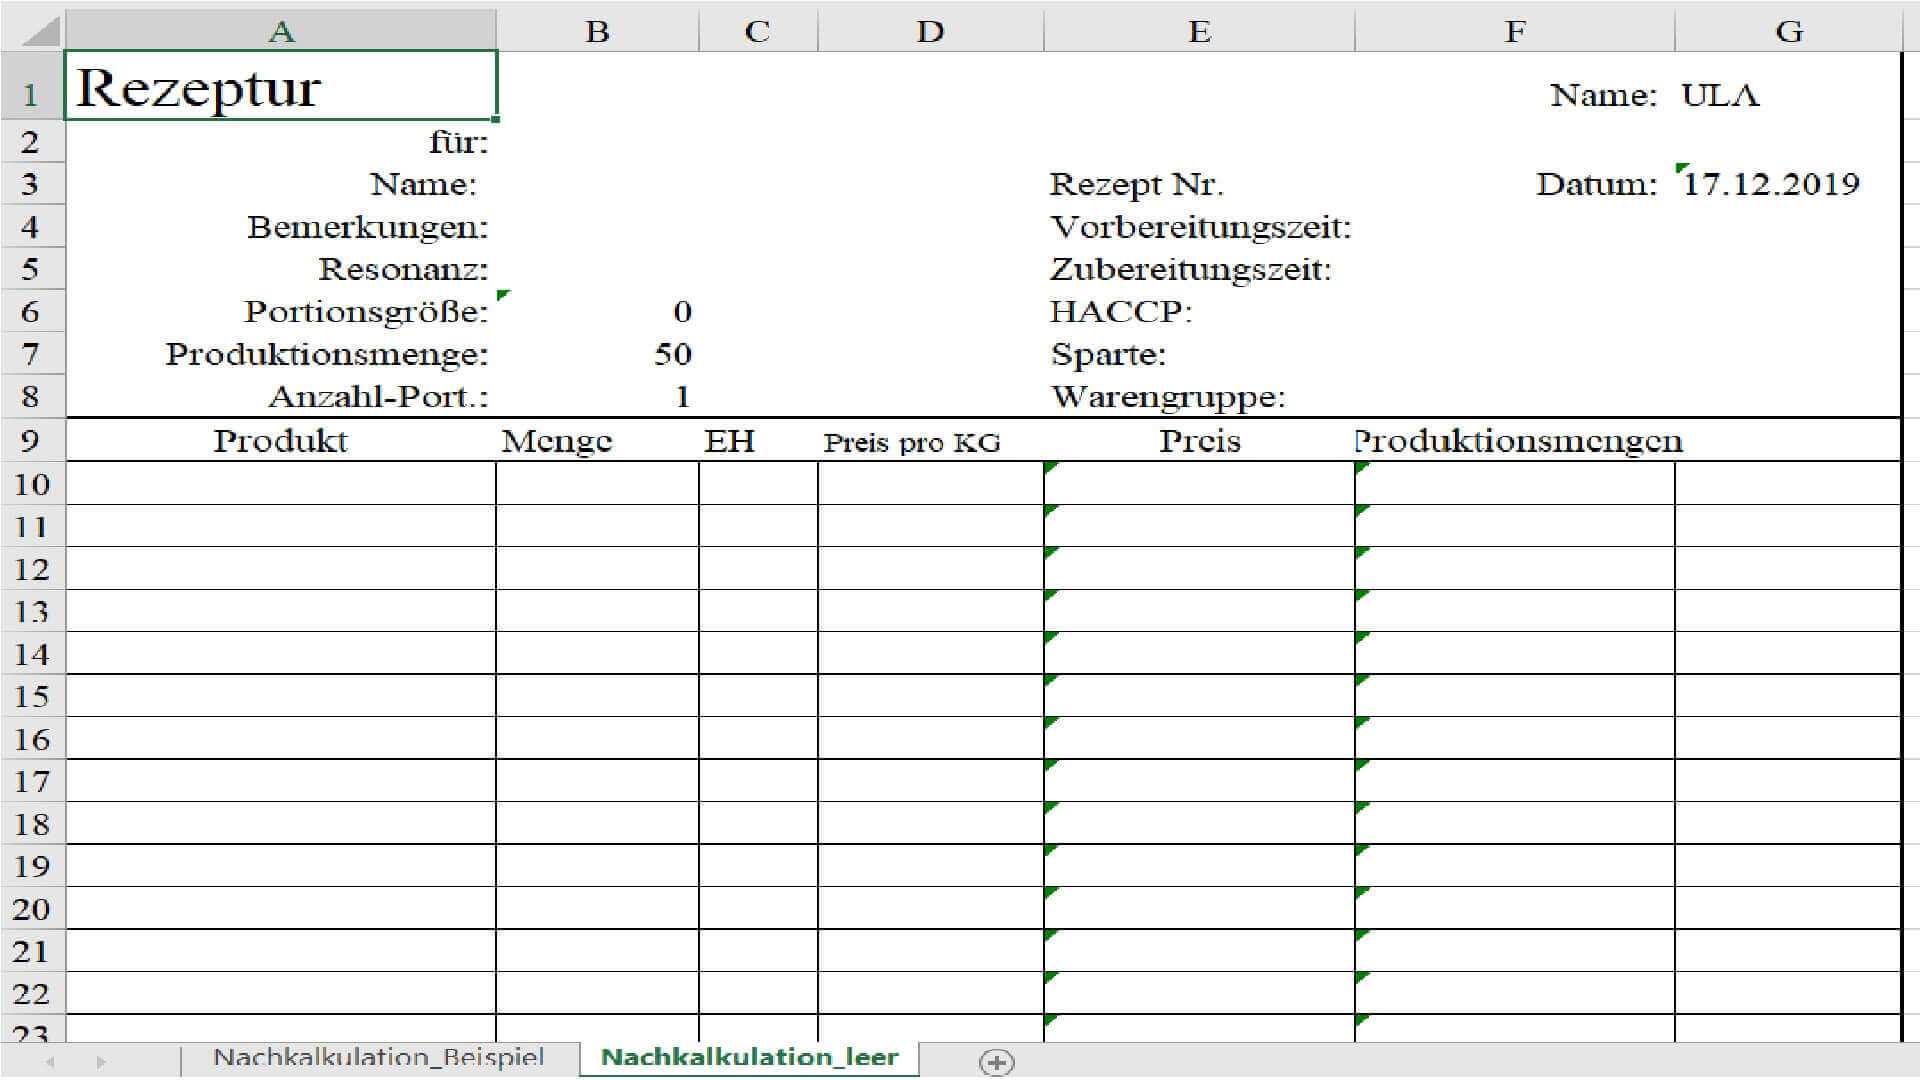Image resolution: width=1920 pixels, height=1080 pixels.
Task: Click the Produkt column heading cell
Action: click(x=281, y=441)
